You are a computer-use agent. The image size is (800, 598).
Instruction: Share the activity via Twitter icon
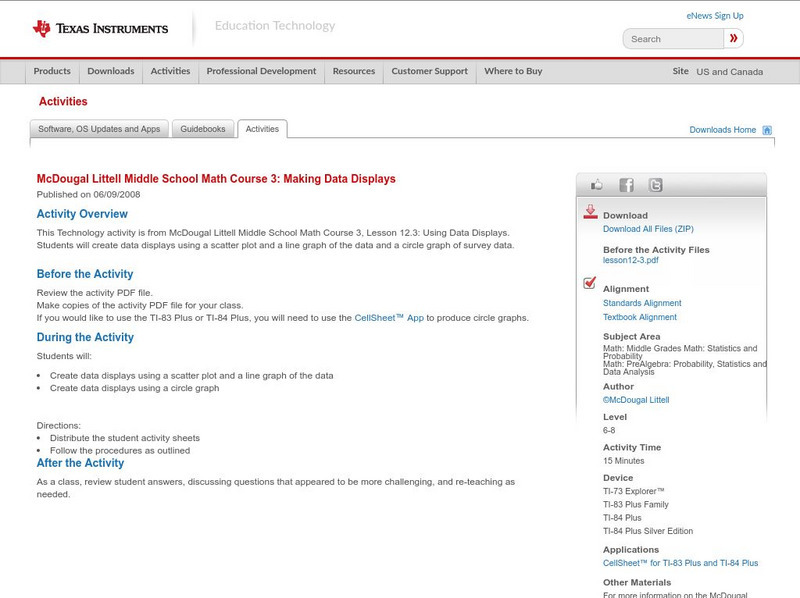coord(655,185)
